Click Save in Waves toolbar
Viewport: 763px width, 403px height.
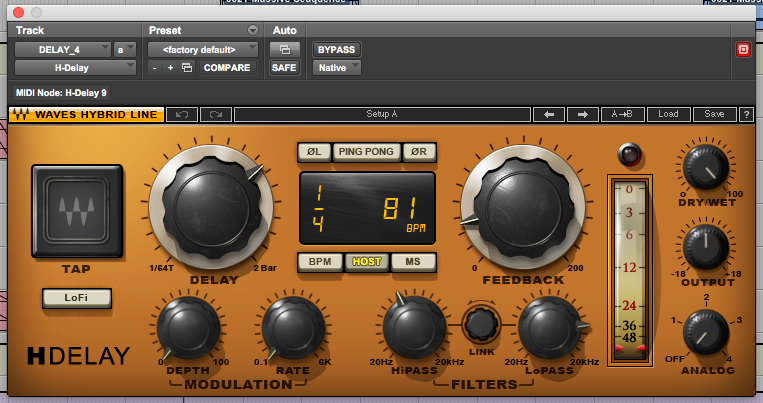pos(714,115)
